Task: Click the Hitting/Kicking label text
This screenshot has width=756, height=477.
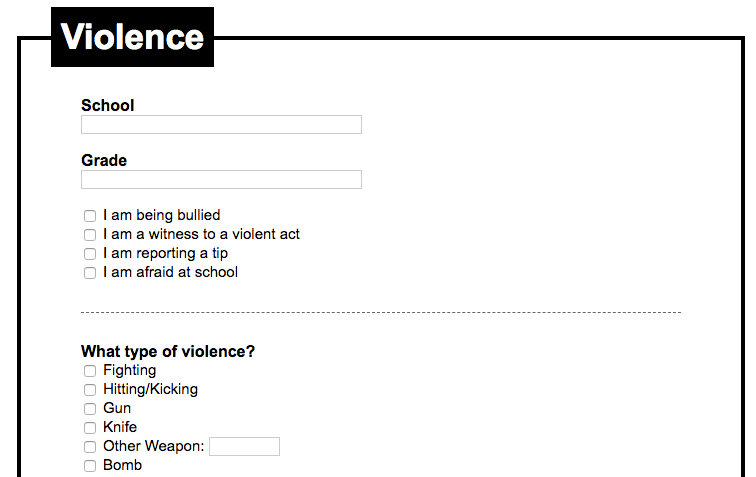Action: [x=150, y=389]
